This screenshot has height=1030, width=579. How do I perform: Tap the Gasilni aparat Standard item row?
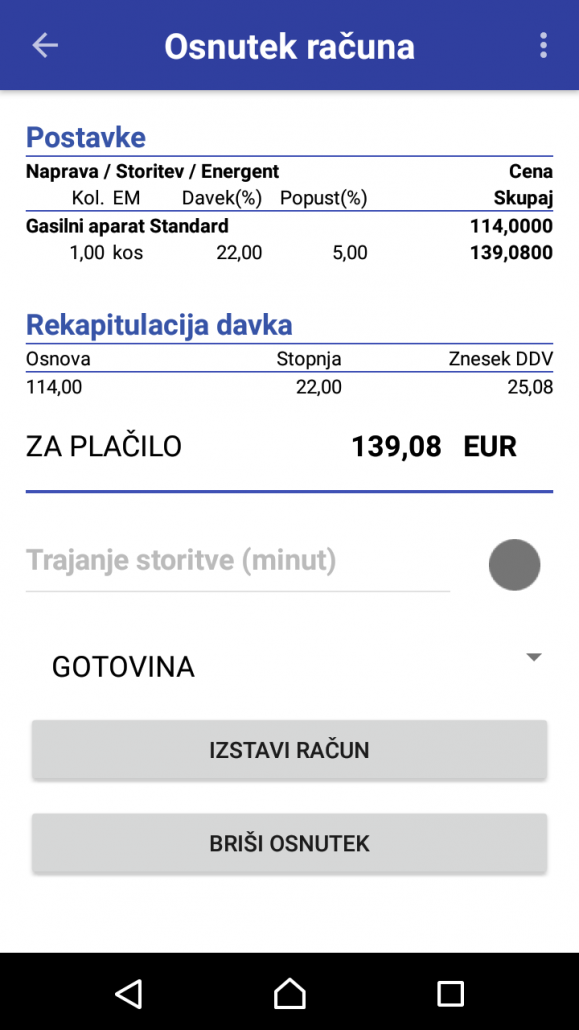point(289,239)
